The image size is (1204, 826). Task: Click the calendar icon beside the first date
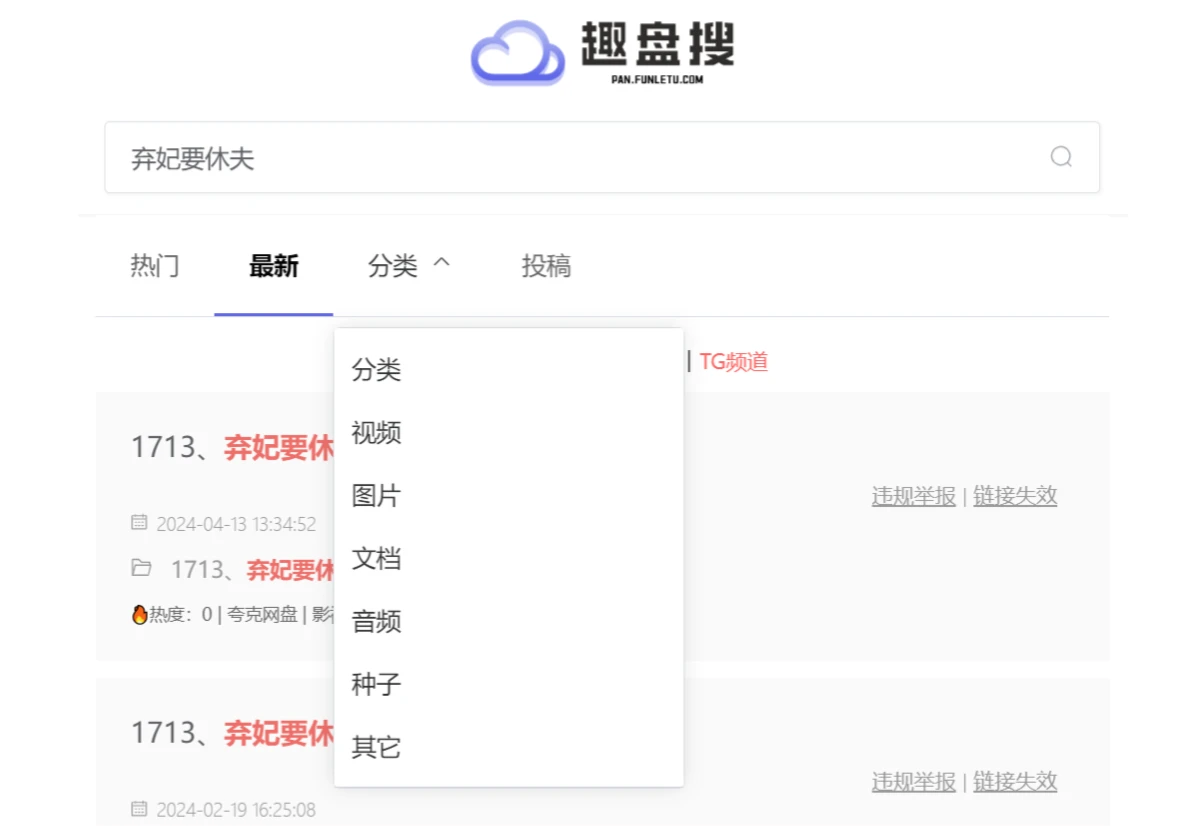[140, 523]
